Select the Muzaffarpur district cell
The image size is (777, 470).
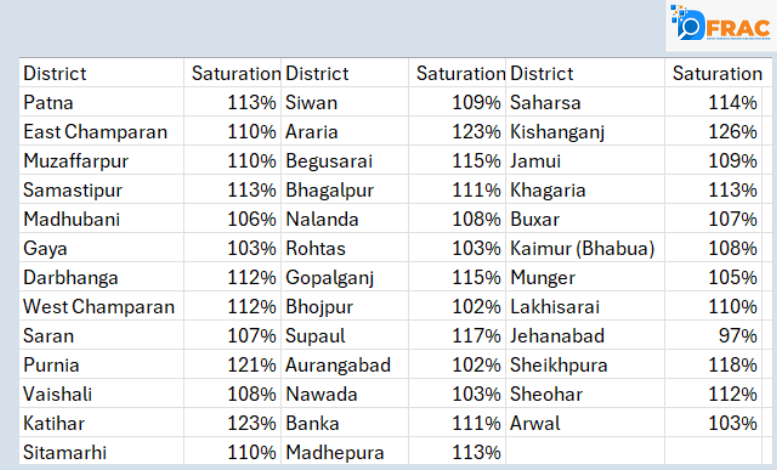(x=76, y=161)
